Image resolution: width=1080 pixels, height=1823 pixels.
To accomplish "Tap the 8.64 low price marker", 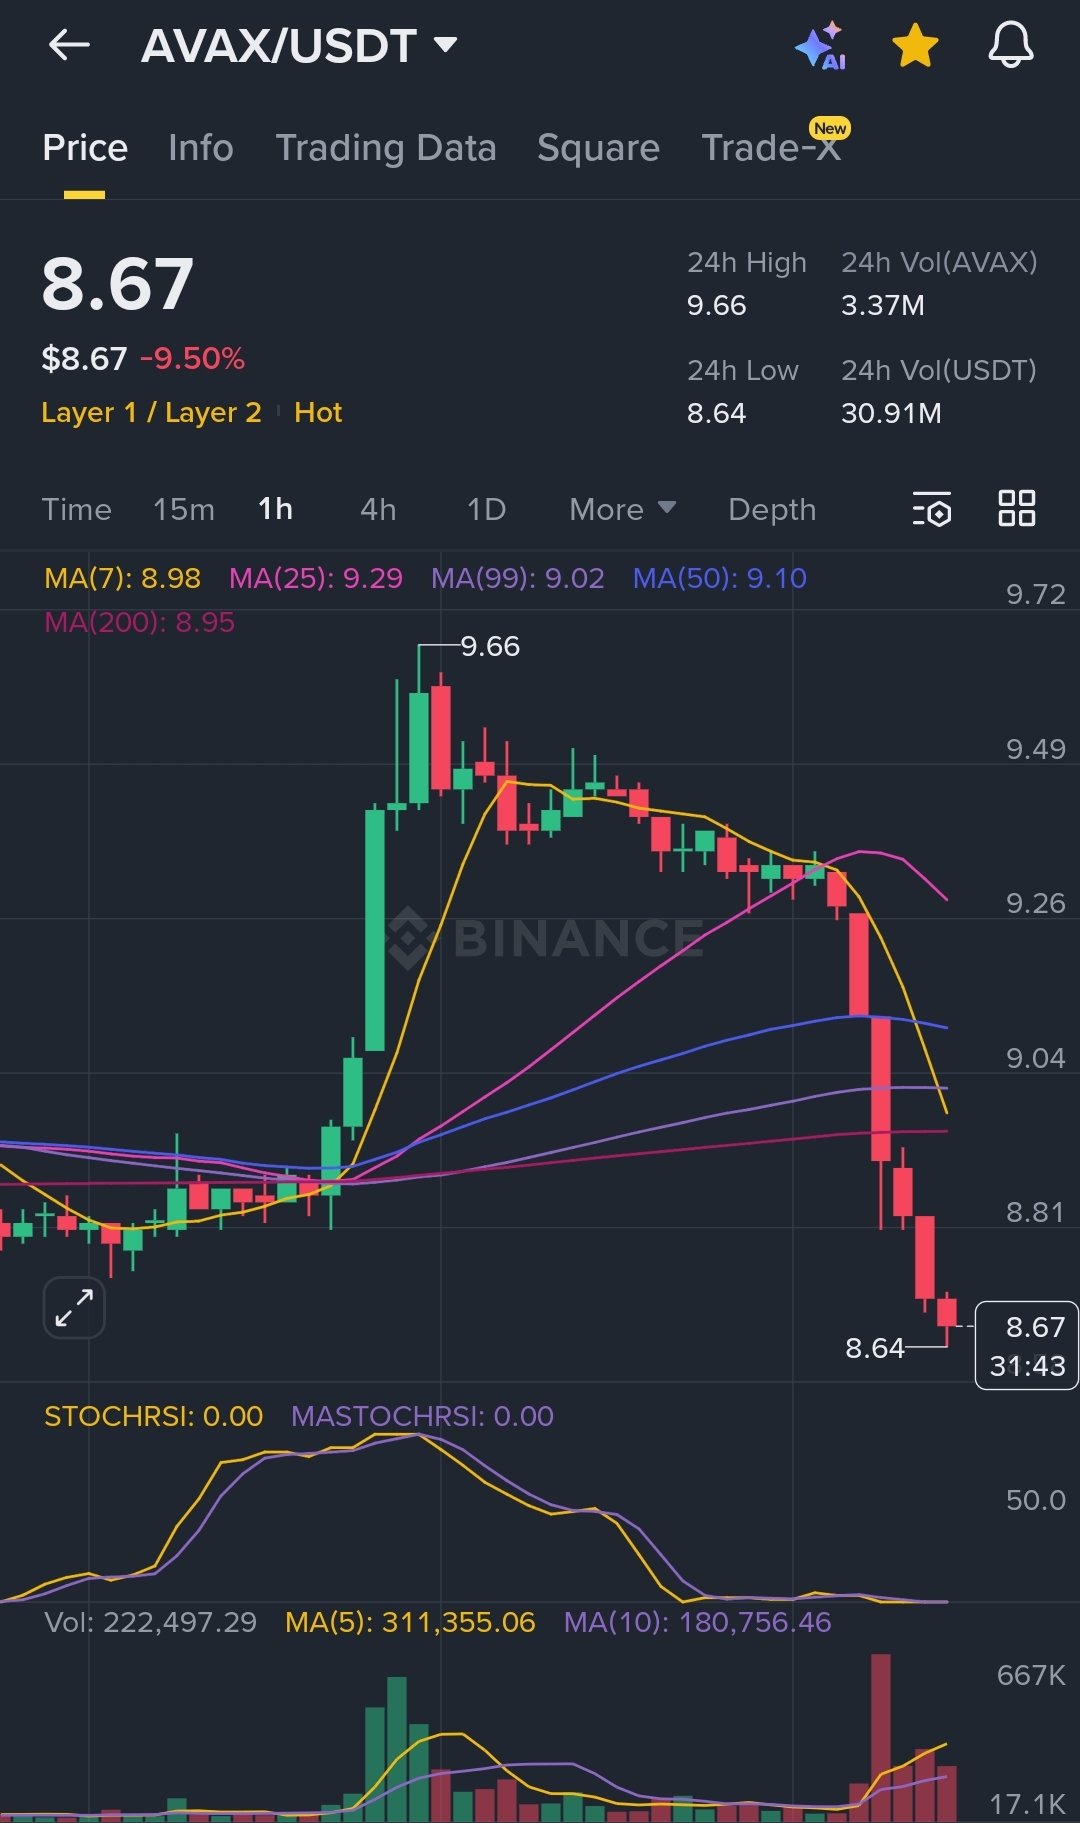I will pyautogui.click(x=875, y=1348).
